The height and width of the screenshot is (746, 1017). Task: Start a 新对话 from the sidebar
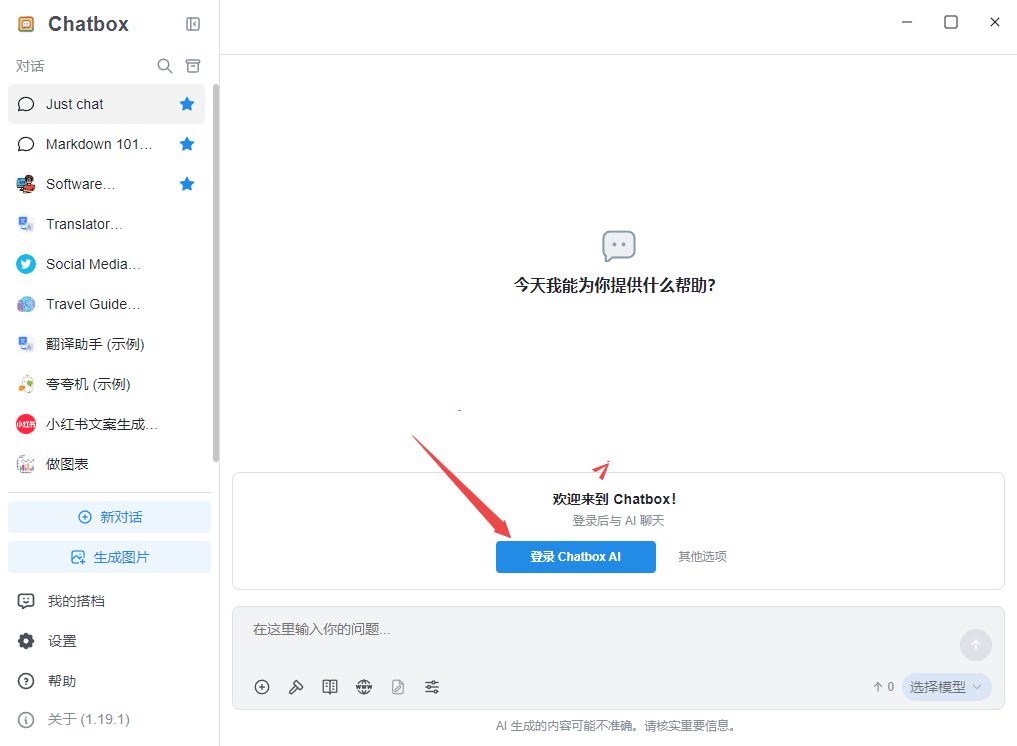(109, 517)
